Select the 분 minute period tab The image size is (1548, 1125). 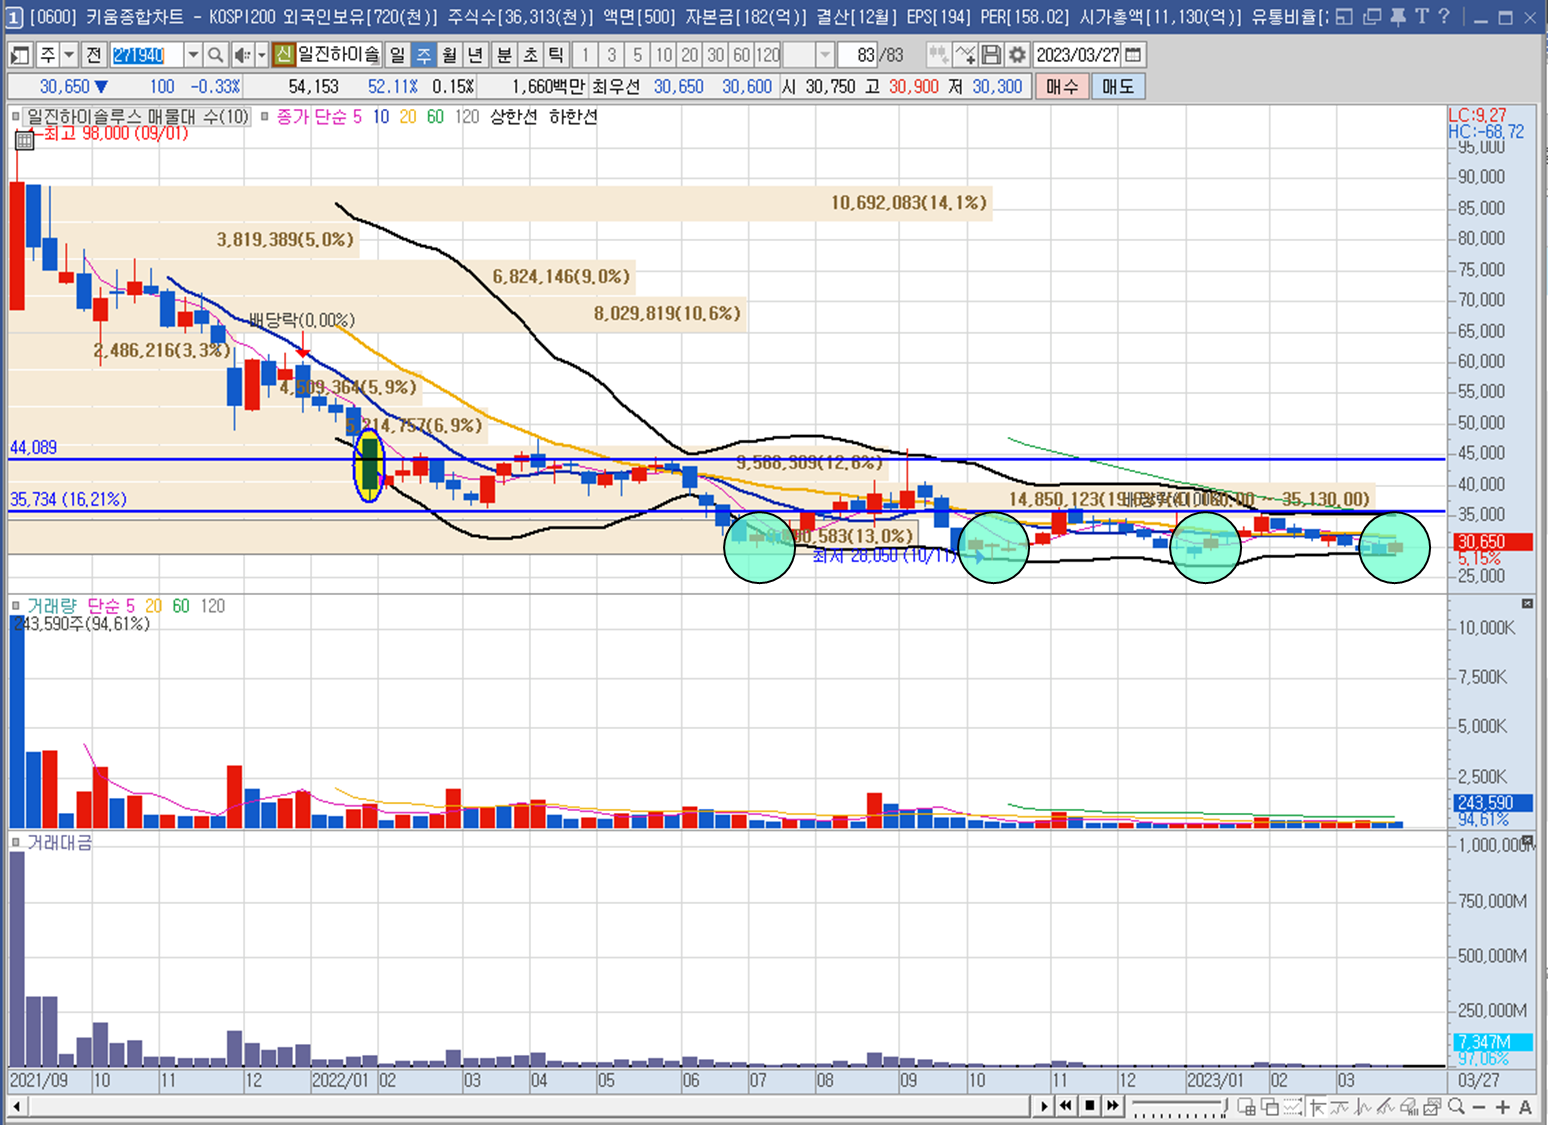pos(504,55)
